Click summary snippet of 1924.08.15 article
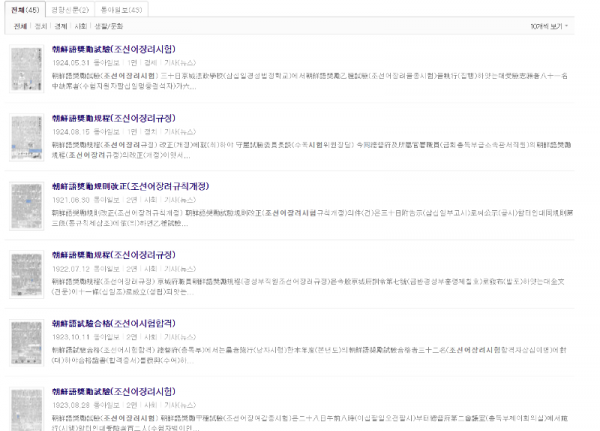The height and width of the screenshot is (431, 600). 311,150
